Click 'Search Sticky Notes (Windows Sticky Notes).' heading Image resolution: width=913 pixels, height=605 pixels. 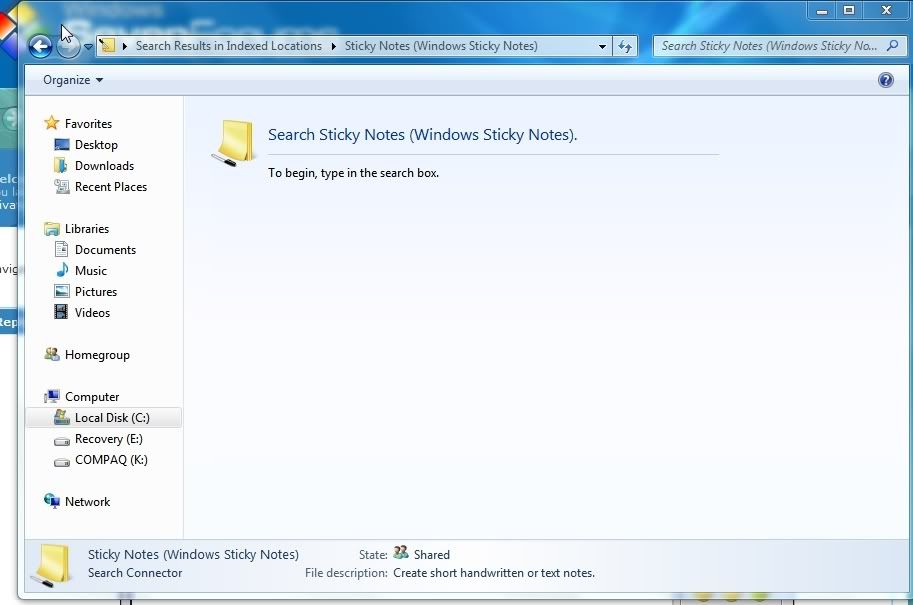pyautogui.click(x=423, y=135)
